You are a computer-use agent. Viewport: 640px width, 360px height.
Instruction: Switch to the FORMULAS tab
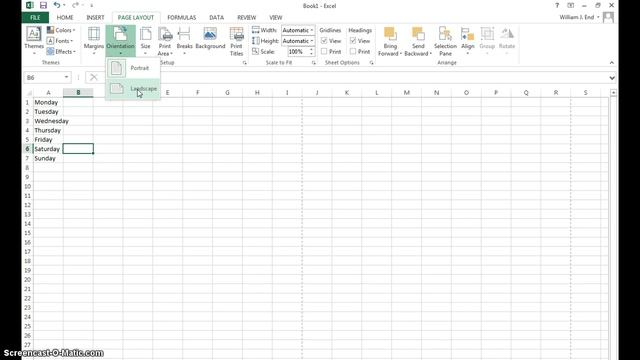click(182, 18)
